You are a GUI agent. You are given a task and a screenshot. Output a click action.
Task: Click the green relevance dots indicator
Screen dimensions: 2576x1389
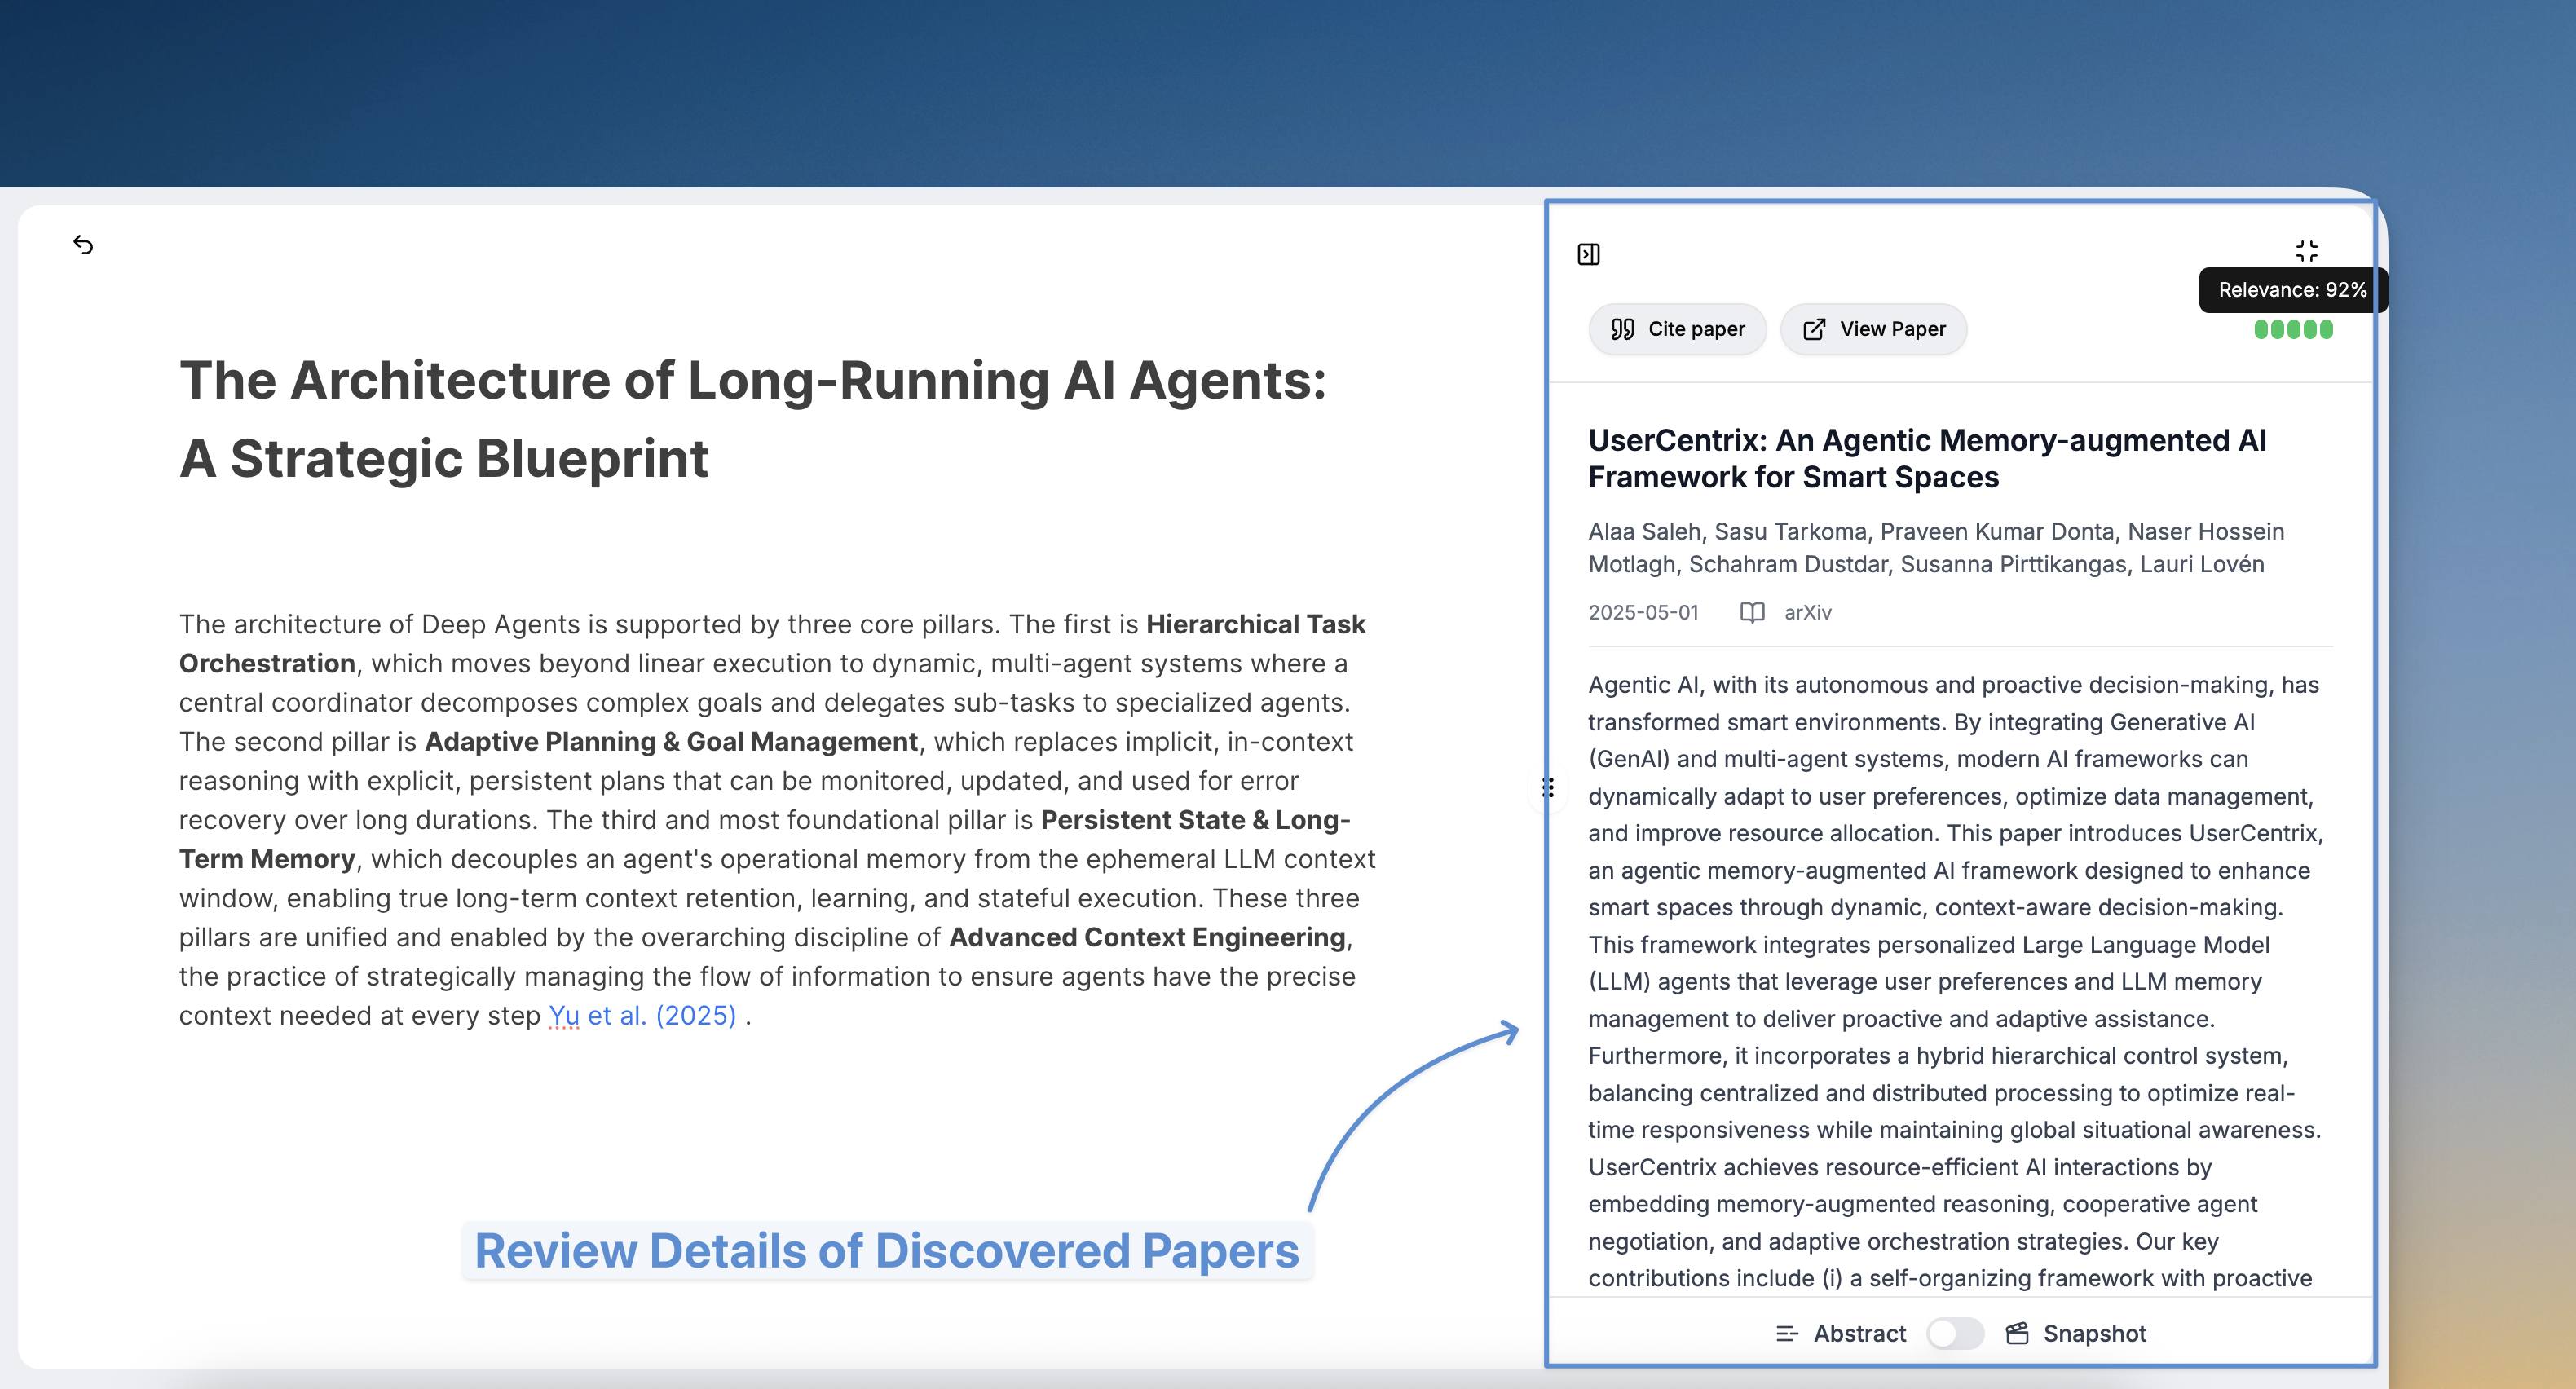pyautogui.click(x=2293, y=329)
